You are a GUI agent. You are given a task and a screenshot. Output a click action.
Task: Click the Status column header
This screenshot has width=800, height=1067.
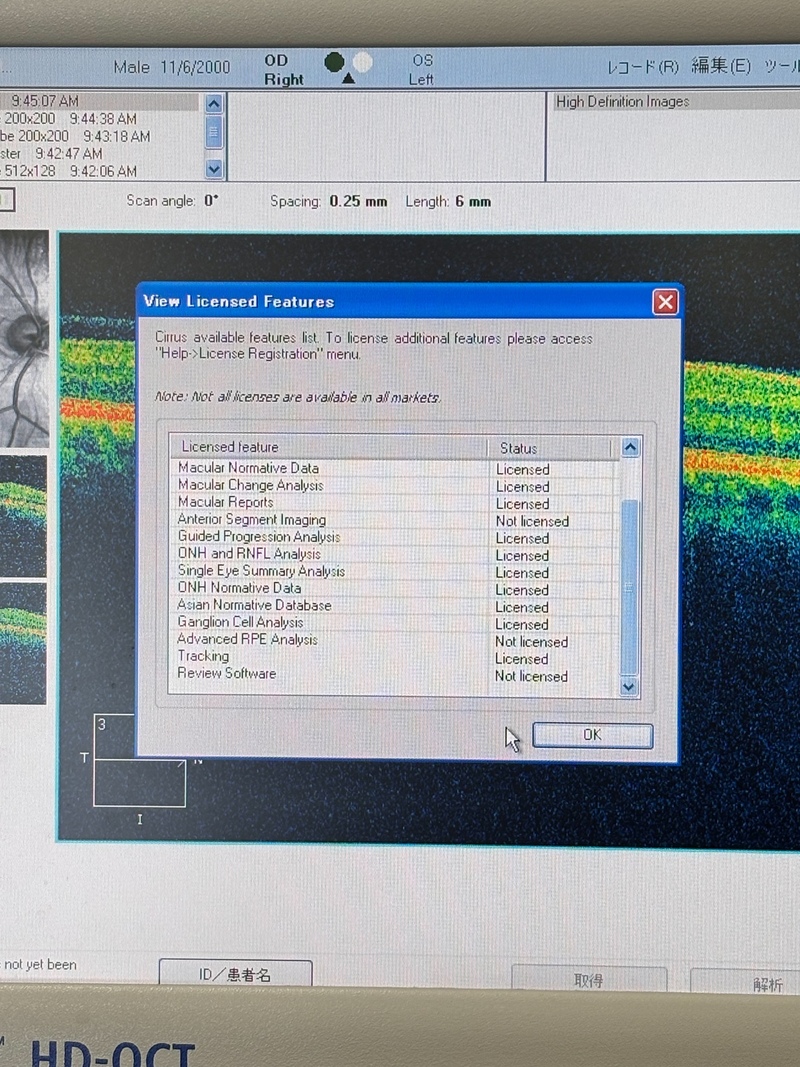[549, 448]
